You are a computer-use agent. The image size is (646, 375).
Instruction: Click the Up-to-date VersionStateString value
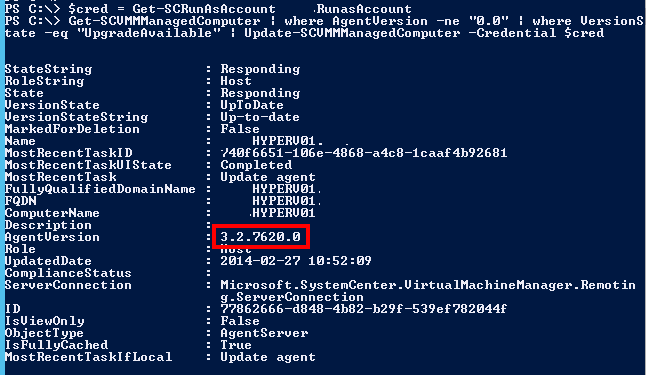pyautogui.click(x=260, y=117)
